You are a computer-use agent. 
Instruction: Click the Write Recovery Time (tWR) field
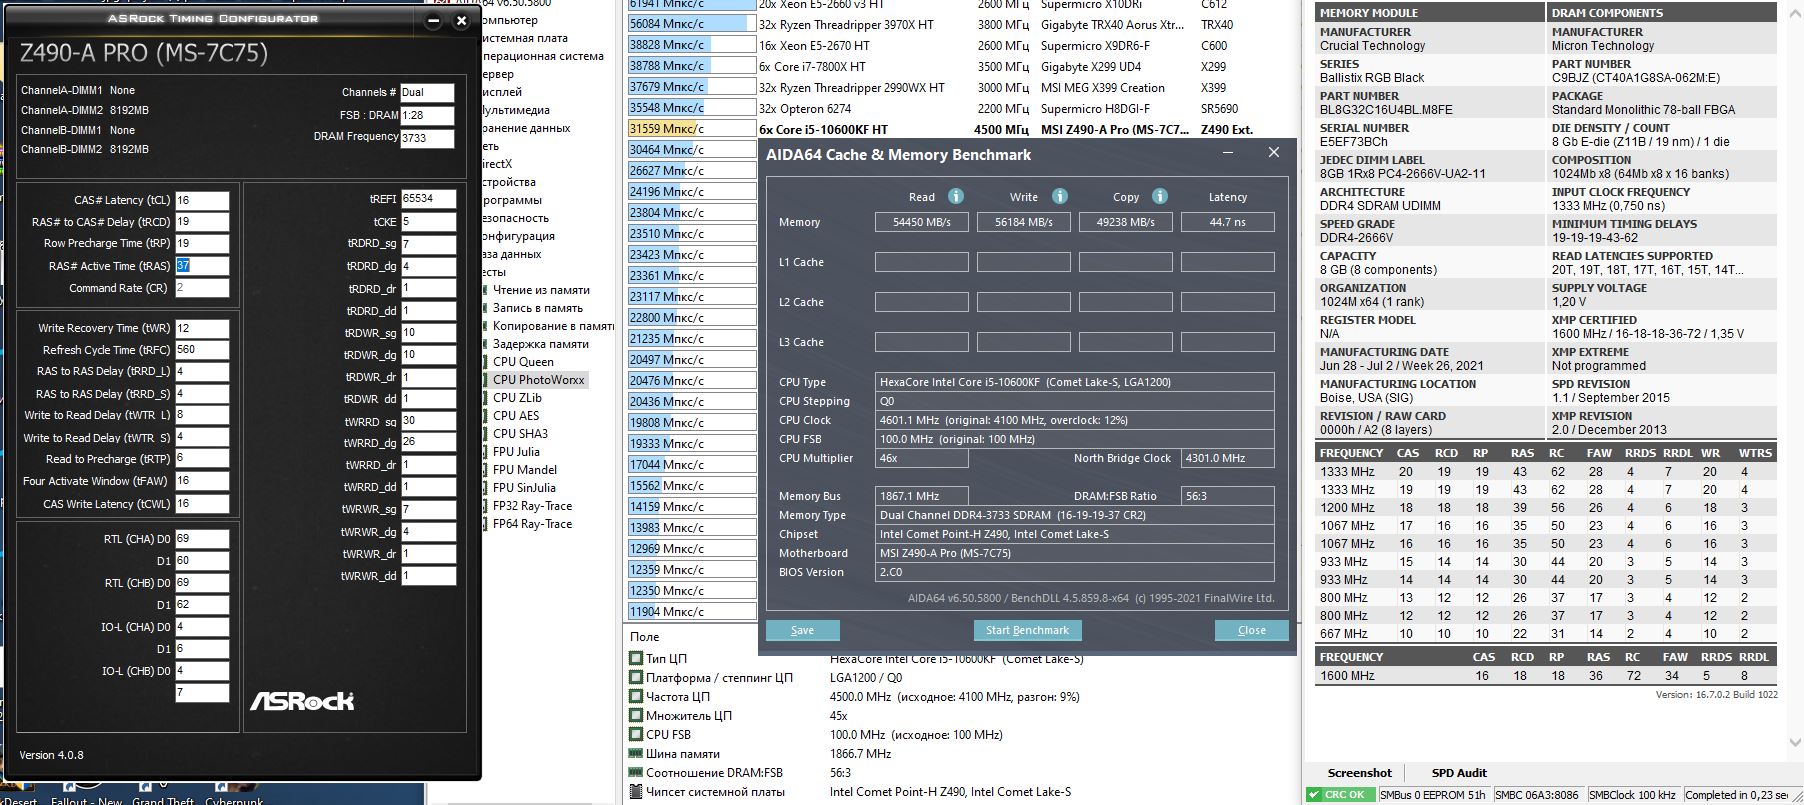click(x=202, y=328)
